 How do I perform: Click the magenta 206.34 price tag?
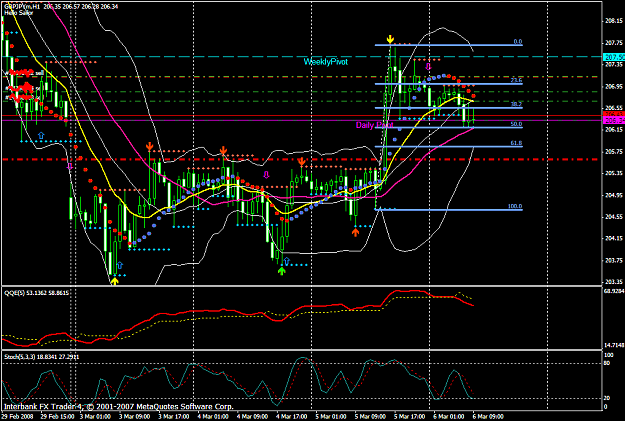point(614,120)
